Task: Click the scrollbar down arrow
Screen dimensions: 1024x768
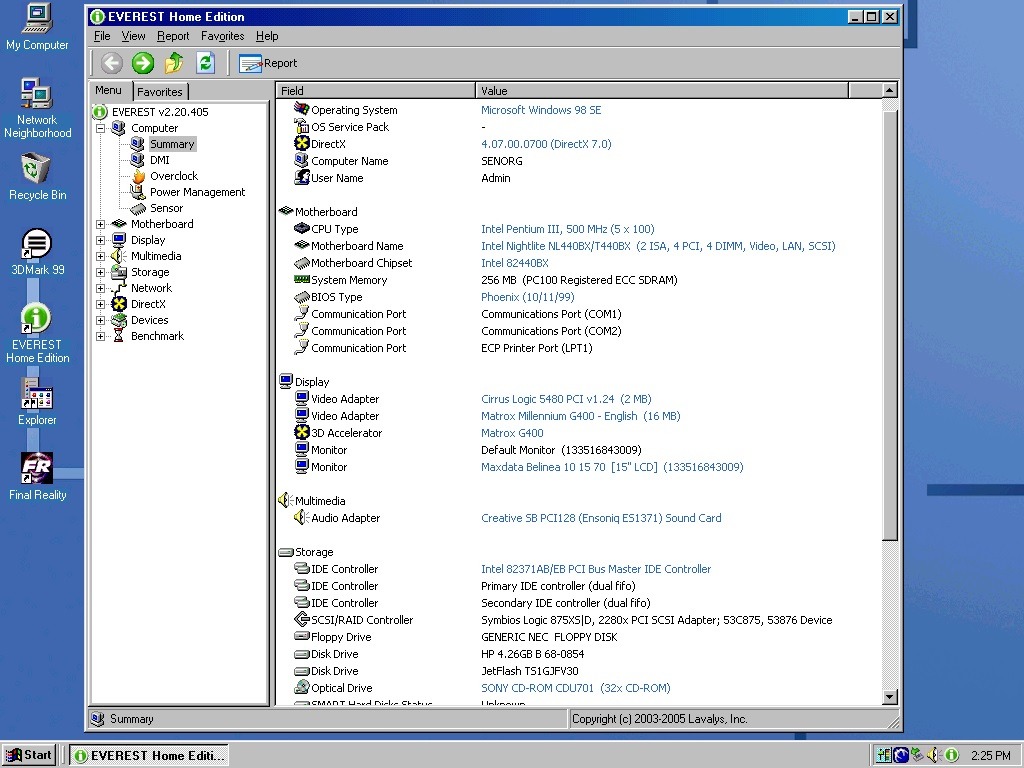Action: pyautogui.click(x=889, y=697)
